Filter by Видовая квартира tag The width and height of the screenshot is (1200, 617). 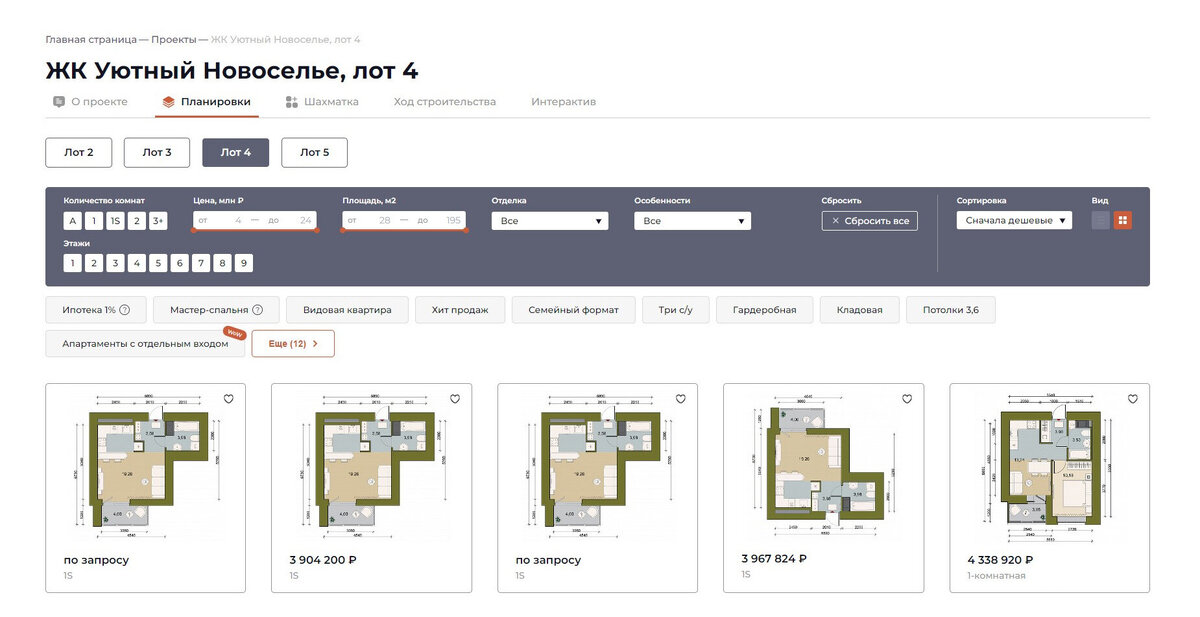(347, 310)
